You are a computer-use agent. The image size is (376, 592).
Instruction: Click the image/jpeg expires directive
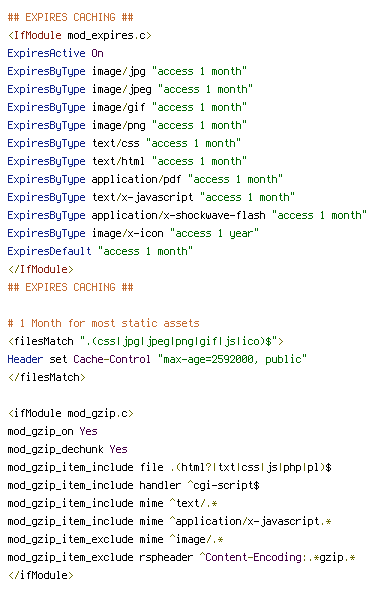coord(130,89)
